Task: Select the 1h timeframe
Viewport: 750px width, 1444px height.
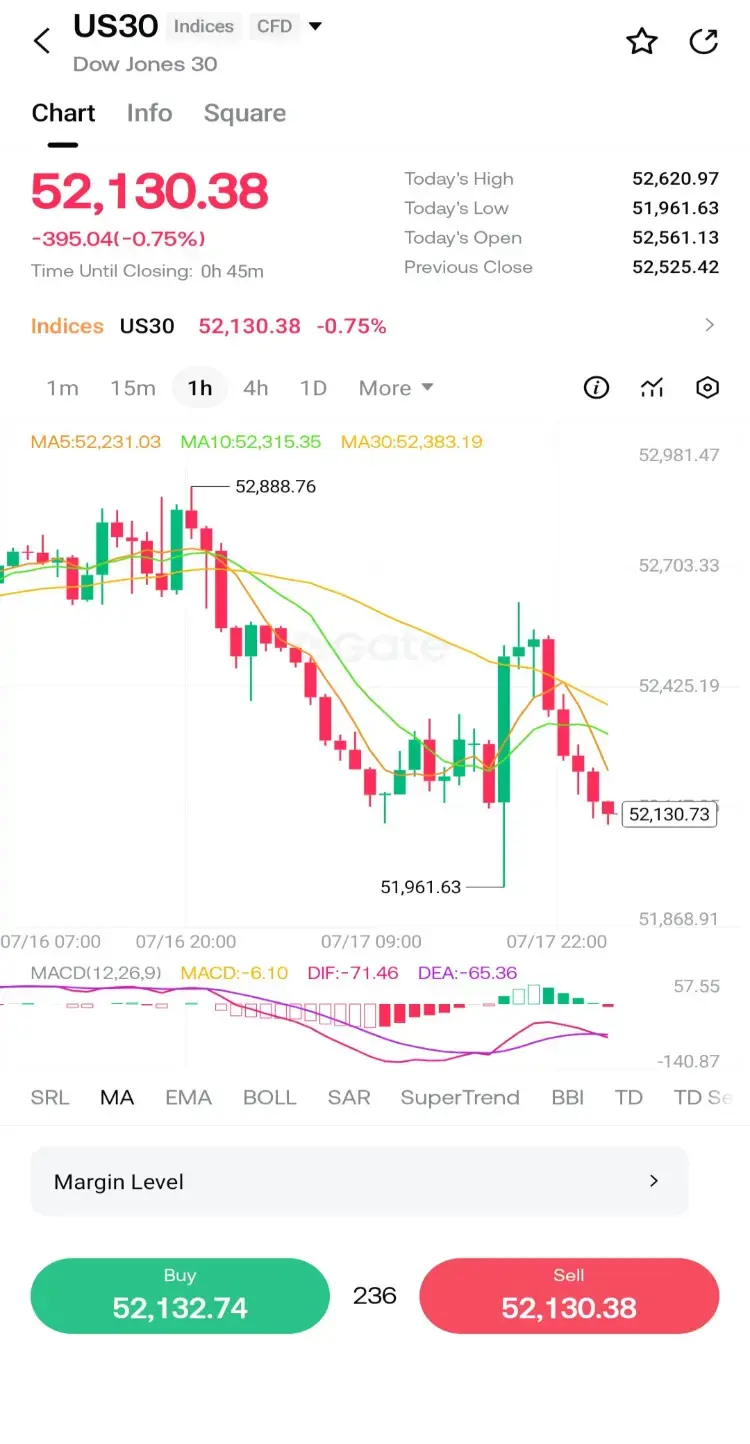Action: pos(200,388)
